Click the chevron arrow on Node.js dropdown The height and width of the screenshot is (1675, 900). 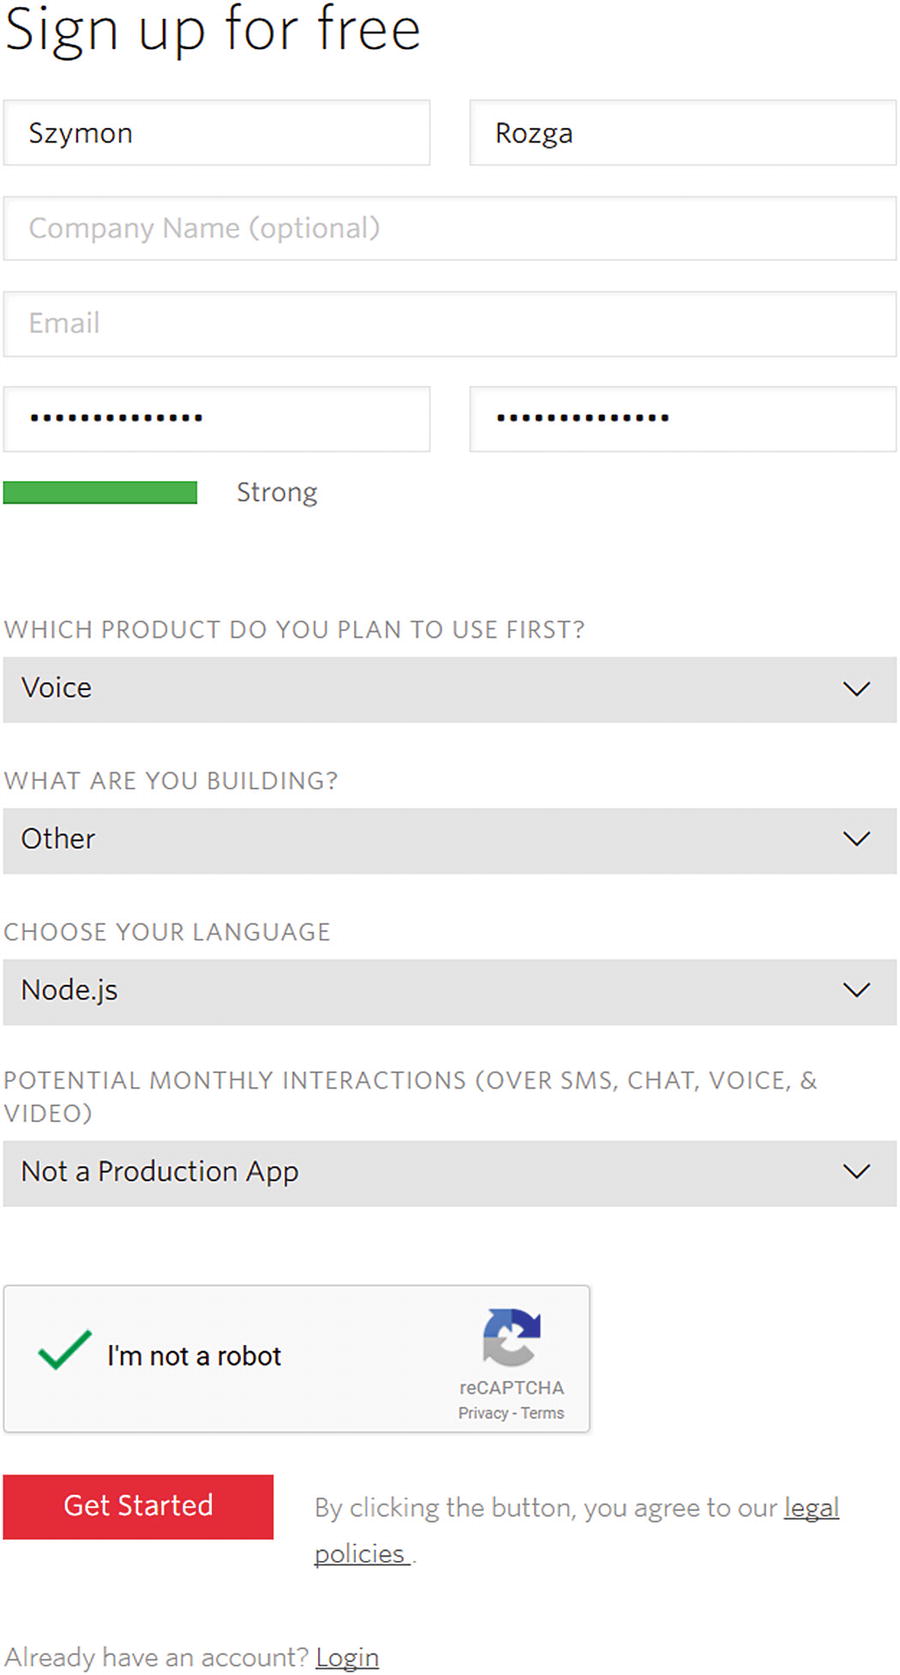[857, 991]
